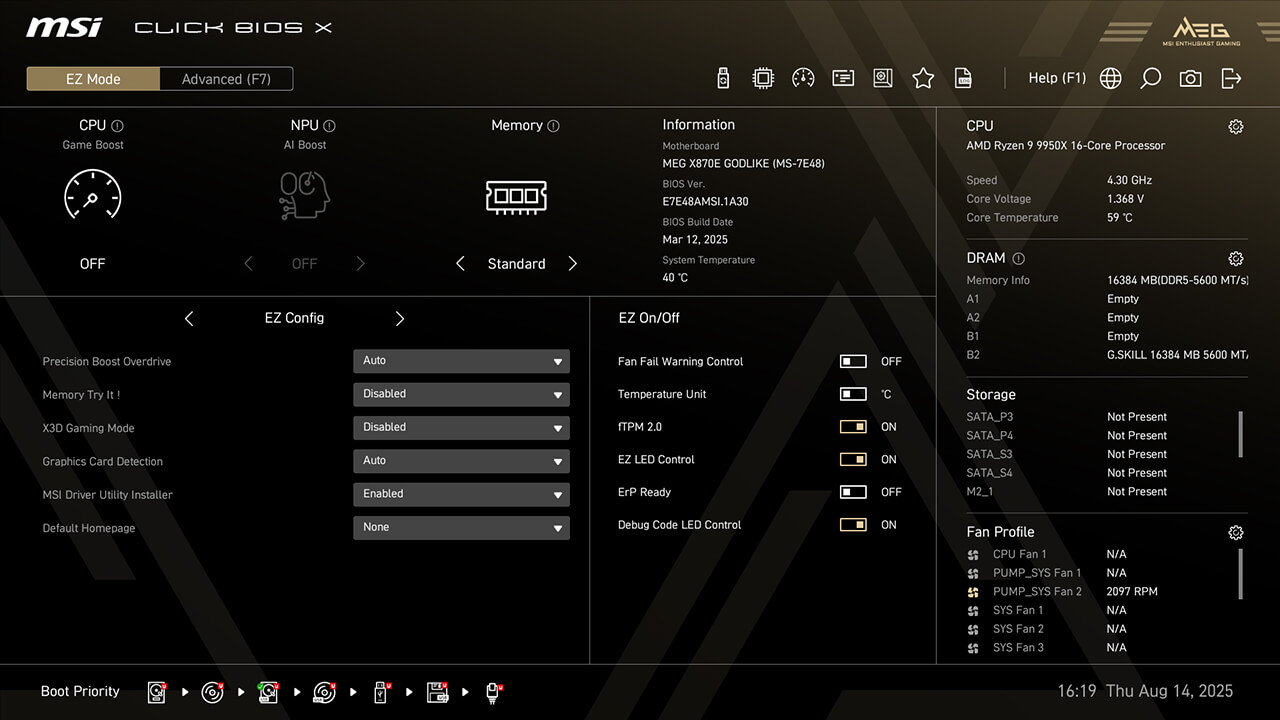Open the Default Homepage dropdown
This screenshot has height=720, width=1280.
click(x=461, y=527)
